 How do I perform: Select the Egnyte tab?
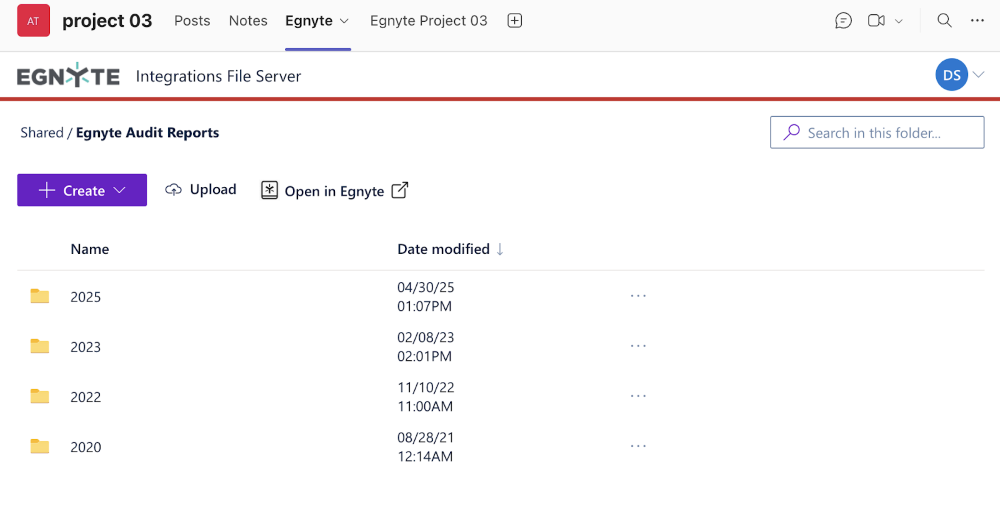click(x=309, y=20)
